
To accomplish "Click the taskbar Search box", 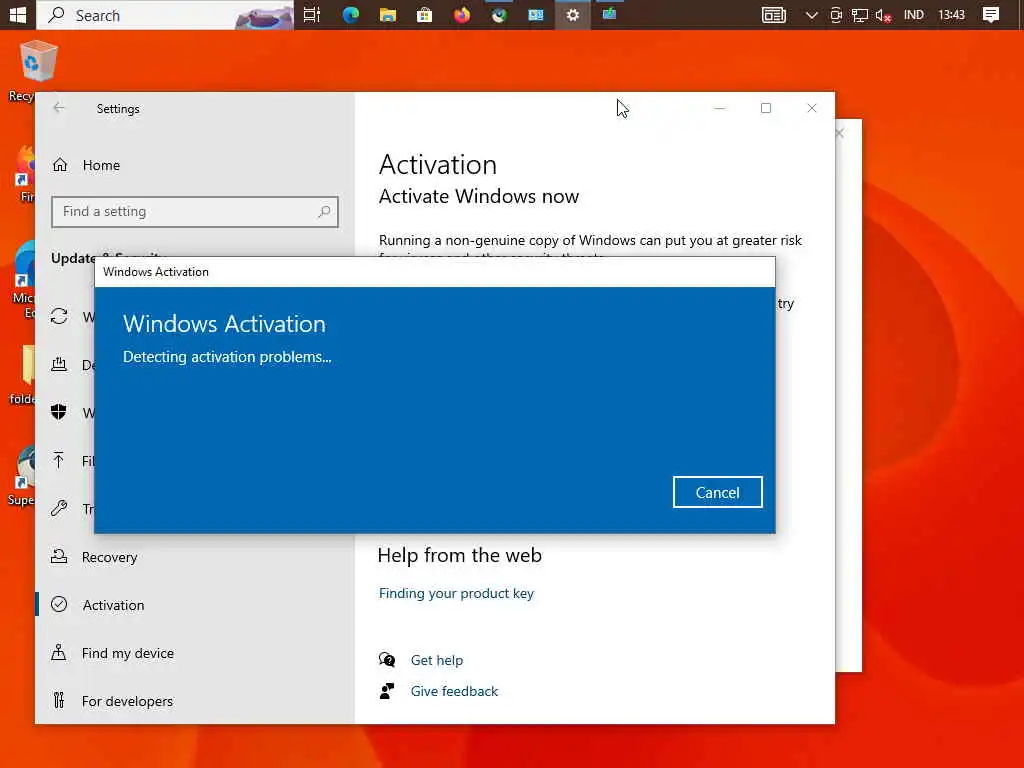I will pos(165,14).
